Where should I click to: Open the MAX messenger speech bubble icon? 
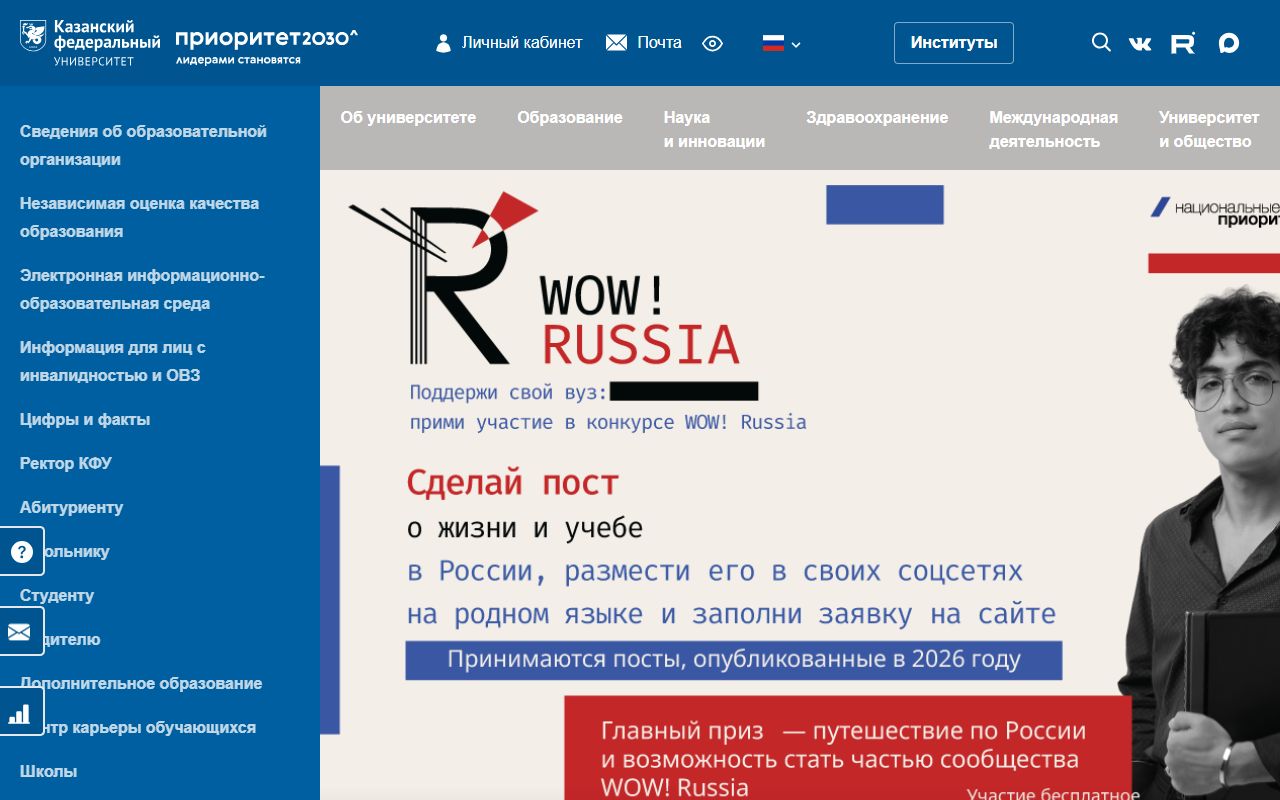point(1229,43)
